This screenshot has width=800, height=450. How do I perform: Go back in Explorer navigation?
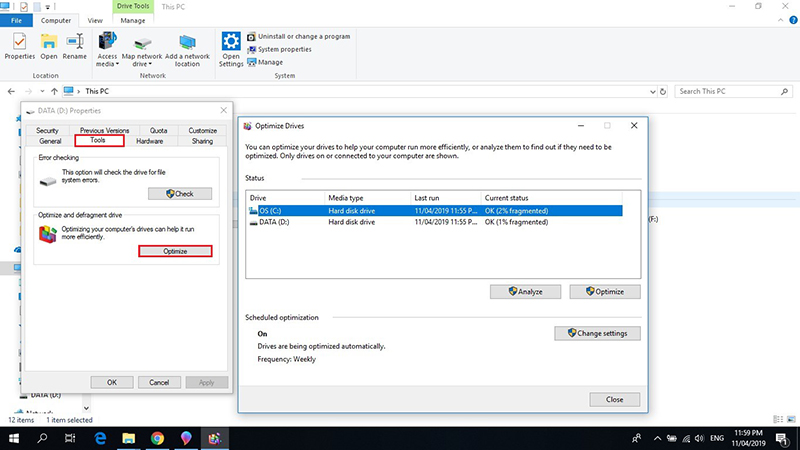(11, 91)
